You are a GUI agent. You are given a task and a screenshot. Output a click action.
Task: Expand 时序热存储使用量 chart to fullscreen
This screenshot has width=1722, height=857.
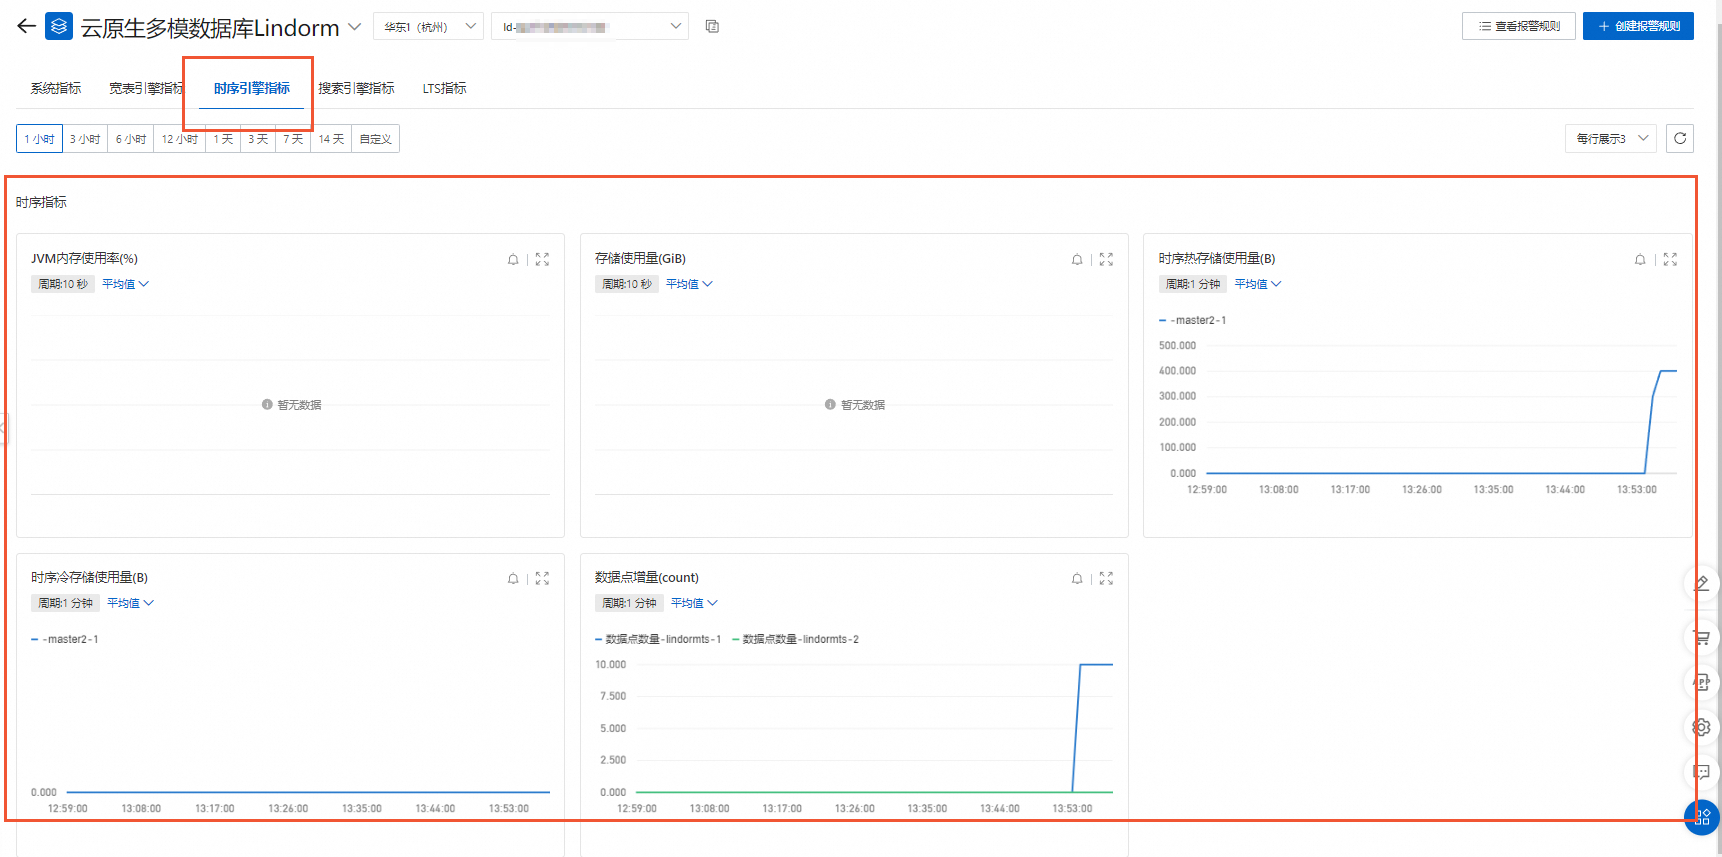click(1670, 259)
